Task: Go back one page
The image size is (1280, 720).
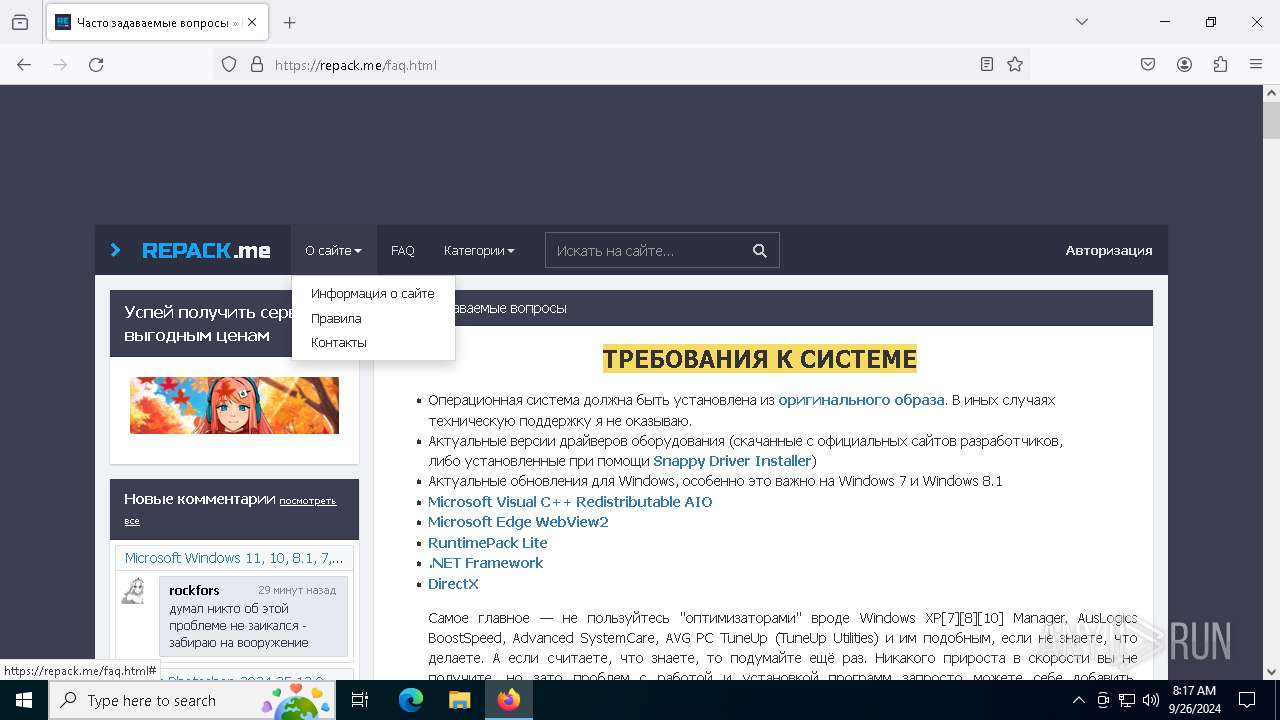Action: point(24,65)
